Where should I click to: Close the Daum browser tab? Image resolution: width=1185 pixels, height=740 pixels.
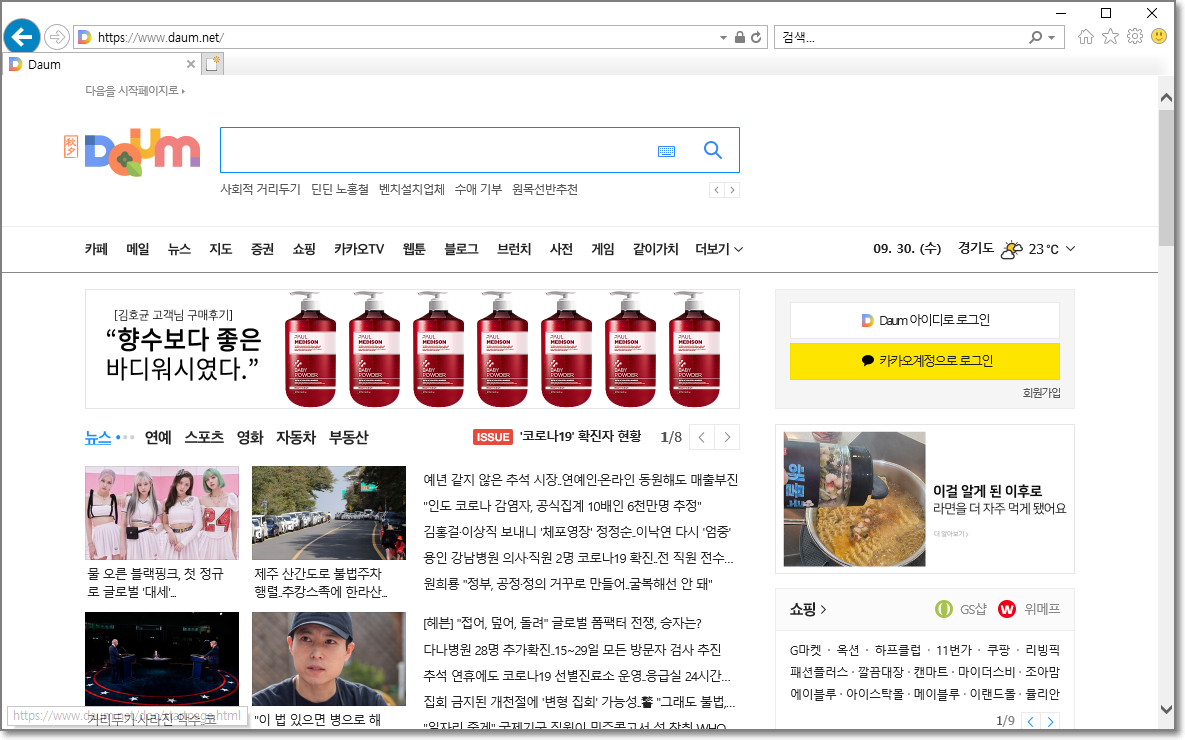point(190,64)
